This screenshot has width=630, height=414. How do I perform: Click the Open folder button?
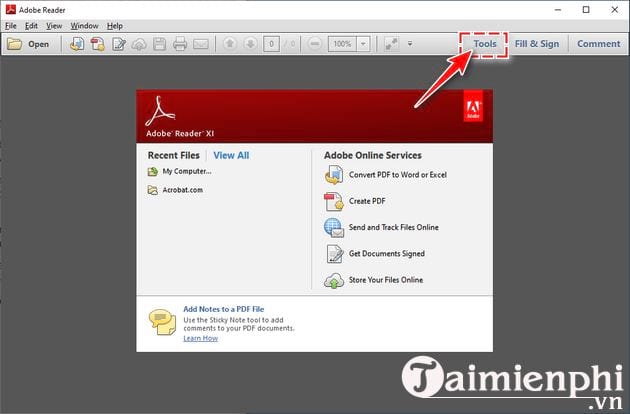point(28,44)
